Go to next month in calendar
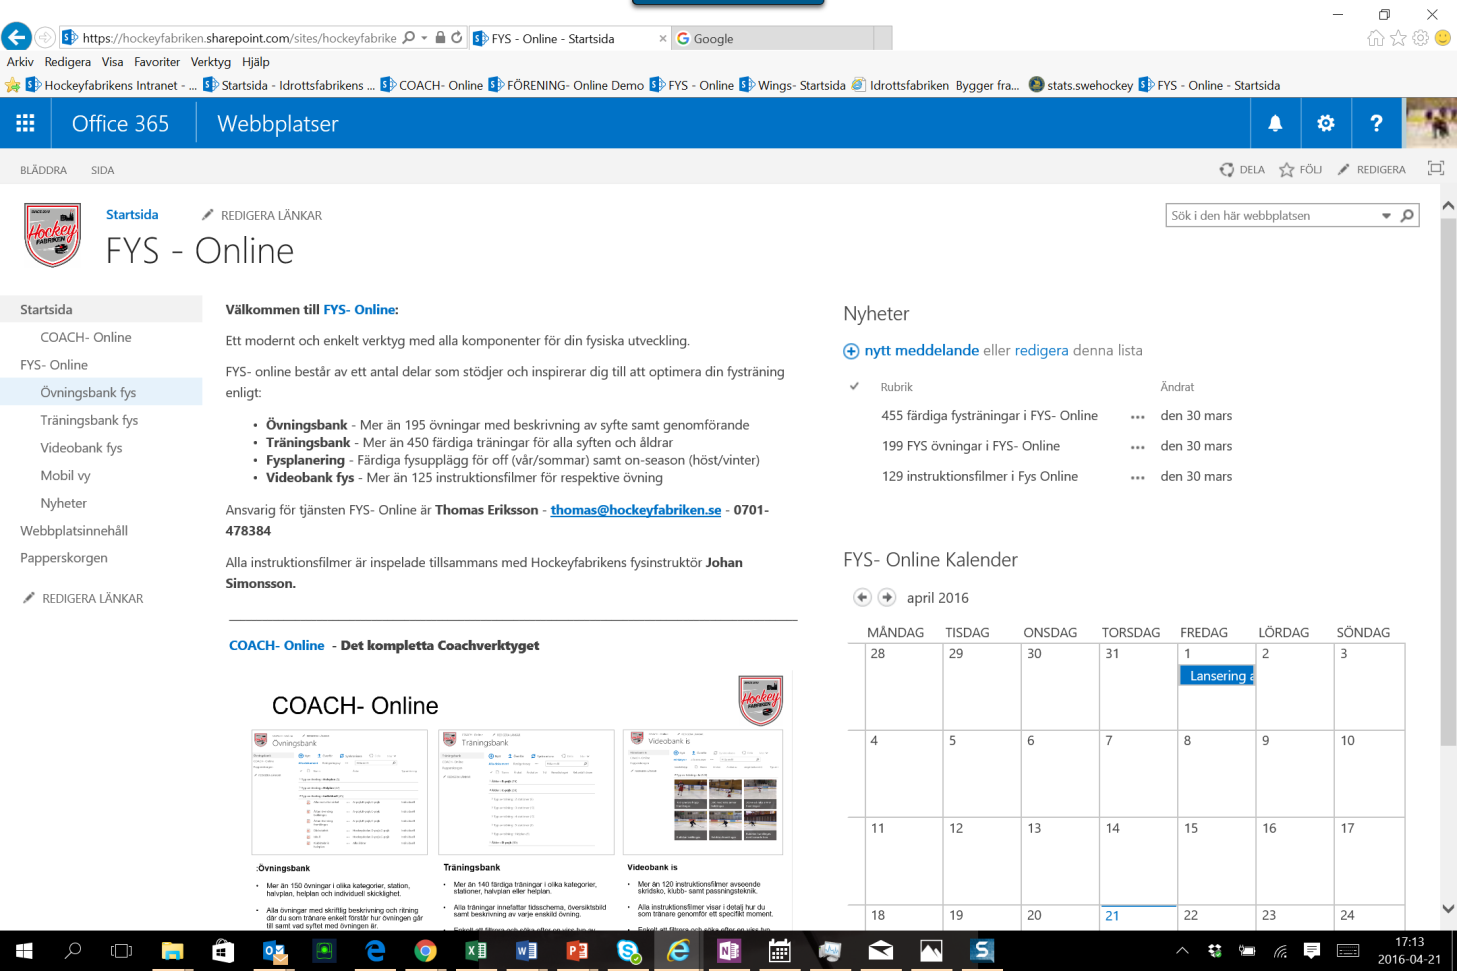 (x=887, y=597)
